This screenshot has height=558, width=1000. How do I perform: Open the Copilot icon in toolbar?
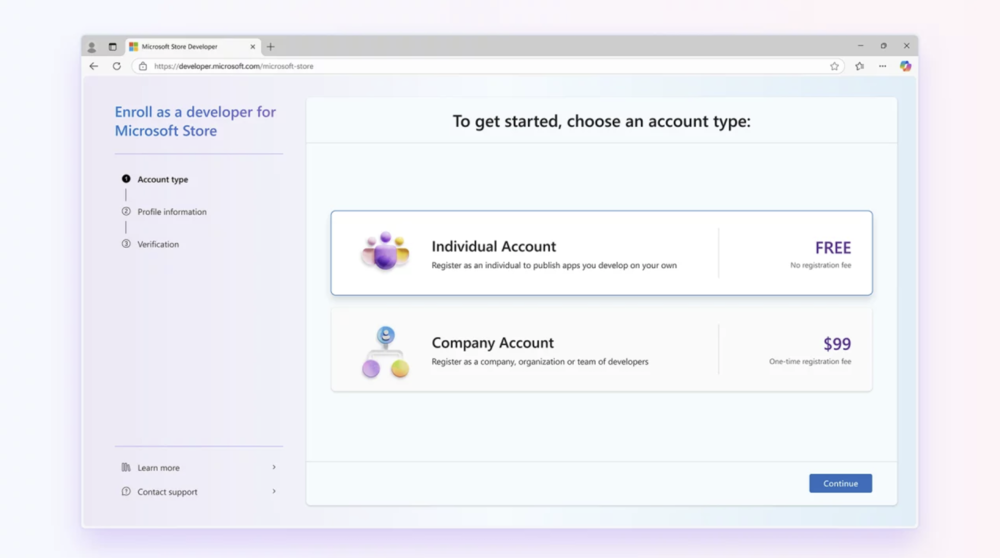coord(905,66)
